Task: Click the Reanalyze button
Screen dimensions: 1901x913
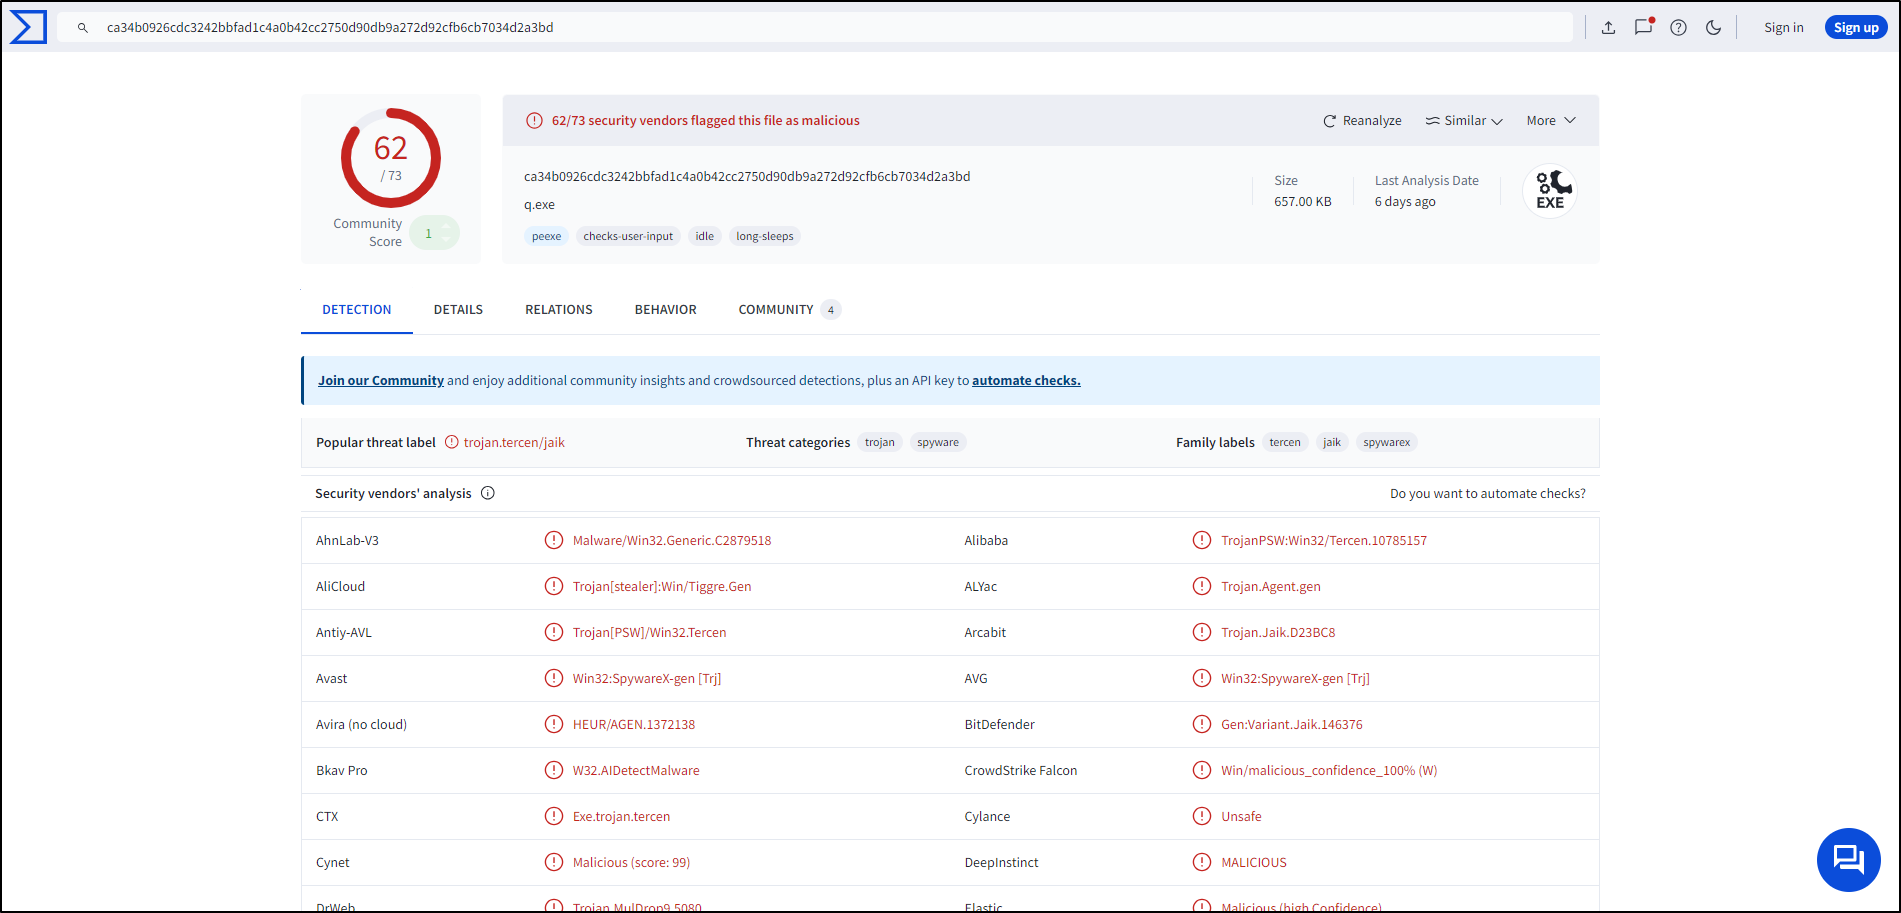Action: coord(1362,121)
